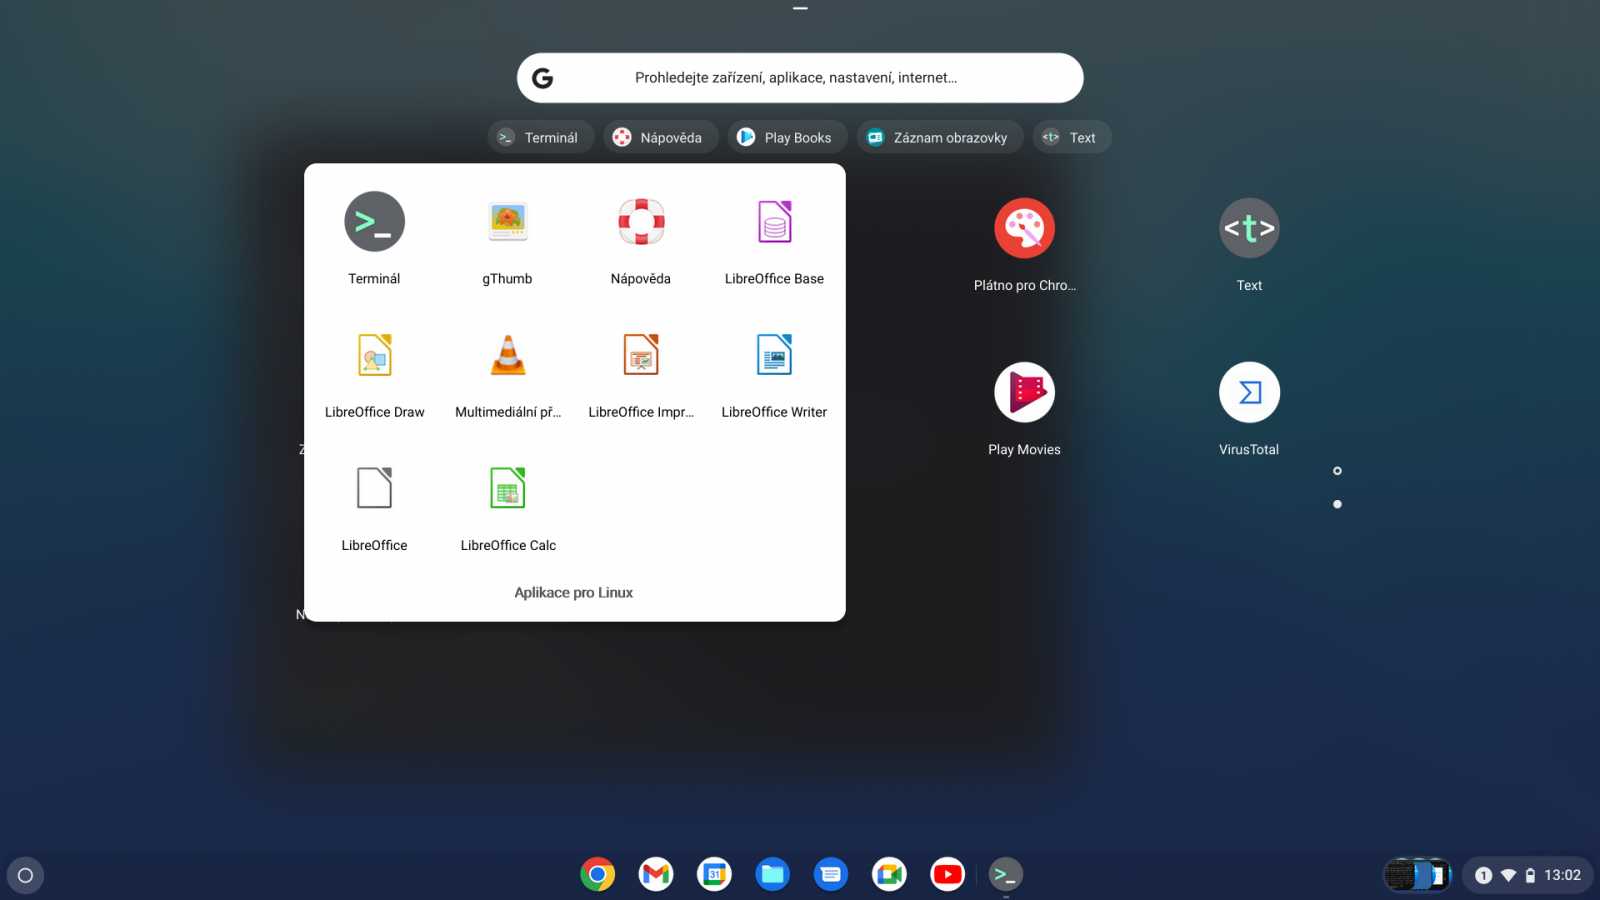The width and height of the screenshot is (1600, 900).
Task: Launch LibreOffice Calc
Action: [508, 488]
